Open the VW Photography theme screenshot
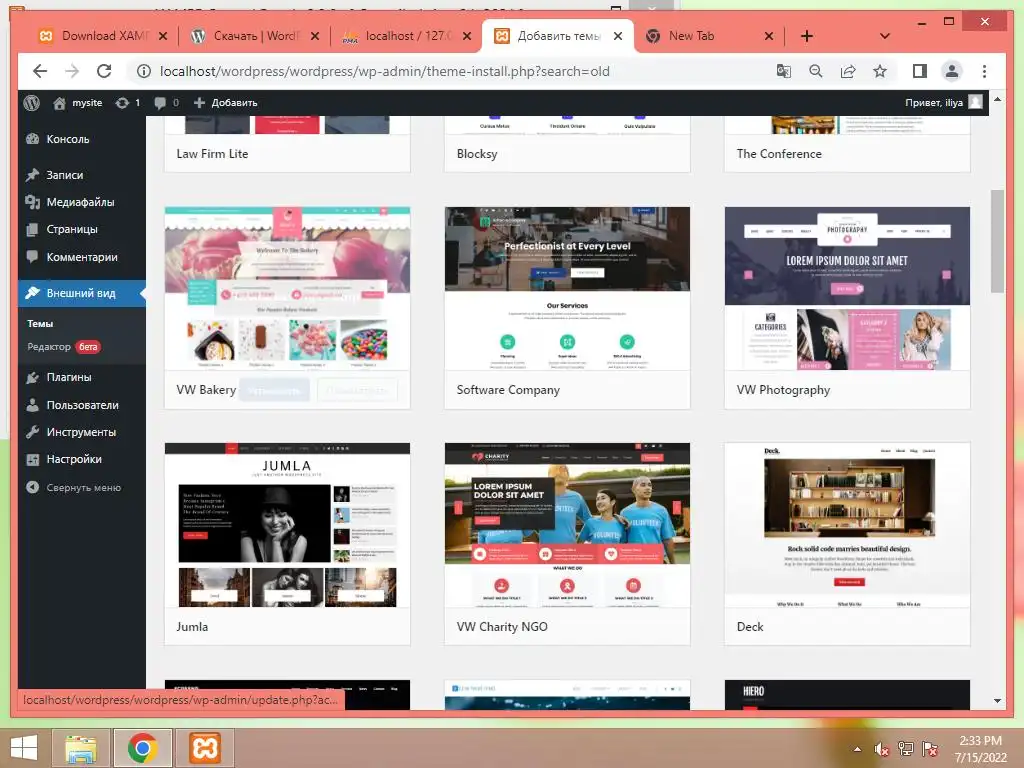 [847, 288]
